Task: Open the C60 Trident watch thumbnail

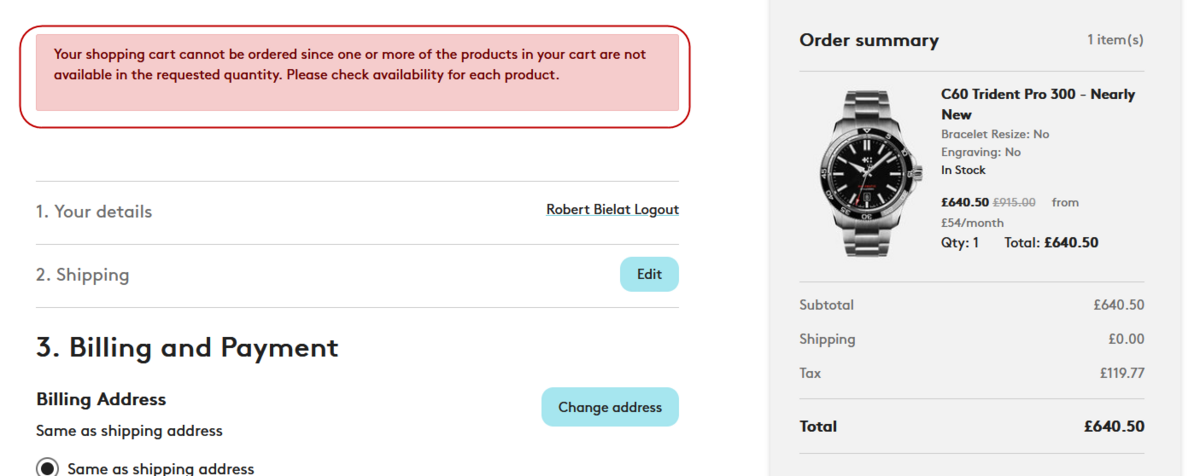Action: coord(868,172)
